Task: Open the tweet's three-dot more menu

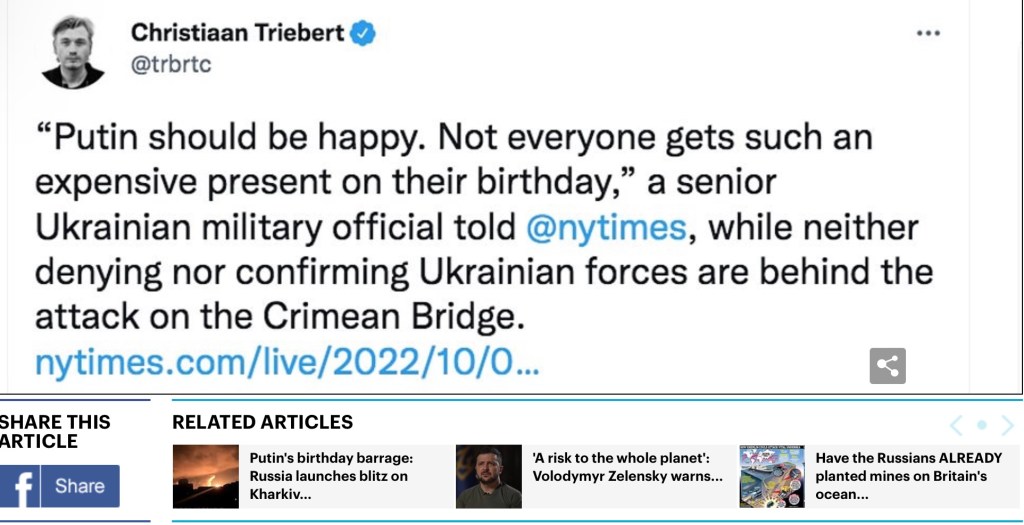Action: (928, 33)
